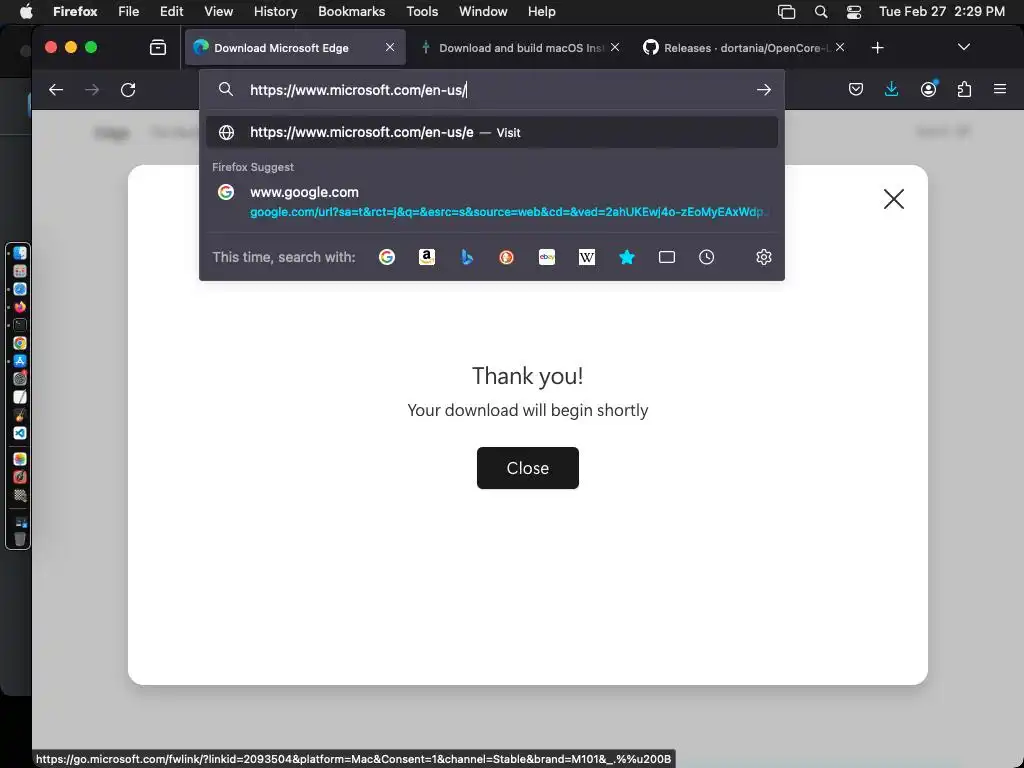This screenshot has width=1024, height=768.
Task: Click the date and time clock
Action: click(942, 12)
